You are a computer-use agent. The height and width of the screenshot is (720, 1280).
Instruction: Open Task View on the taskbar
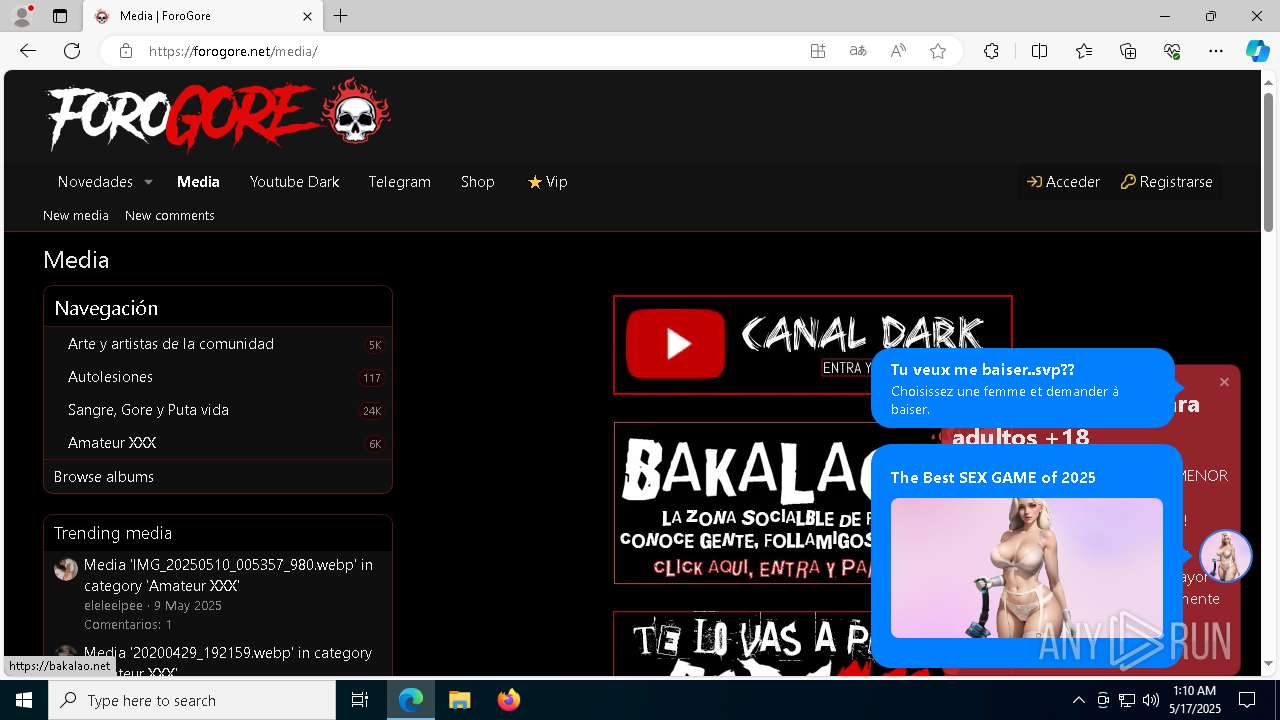(x=360, y=700)
